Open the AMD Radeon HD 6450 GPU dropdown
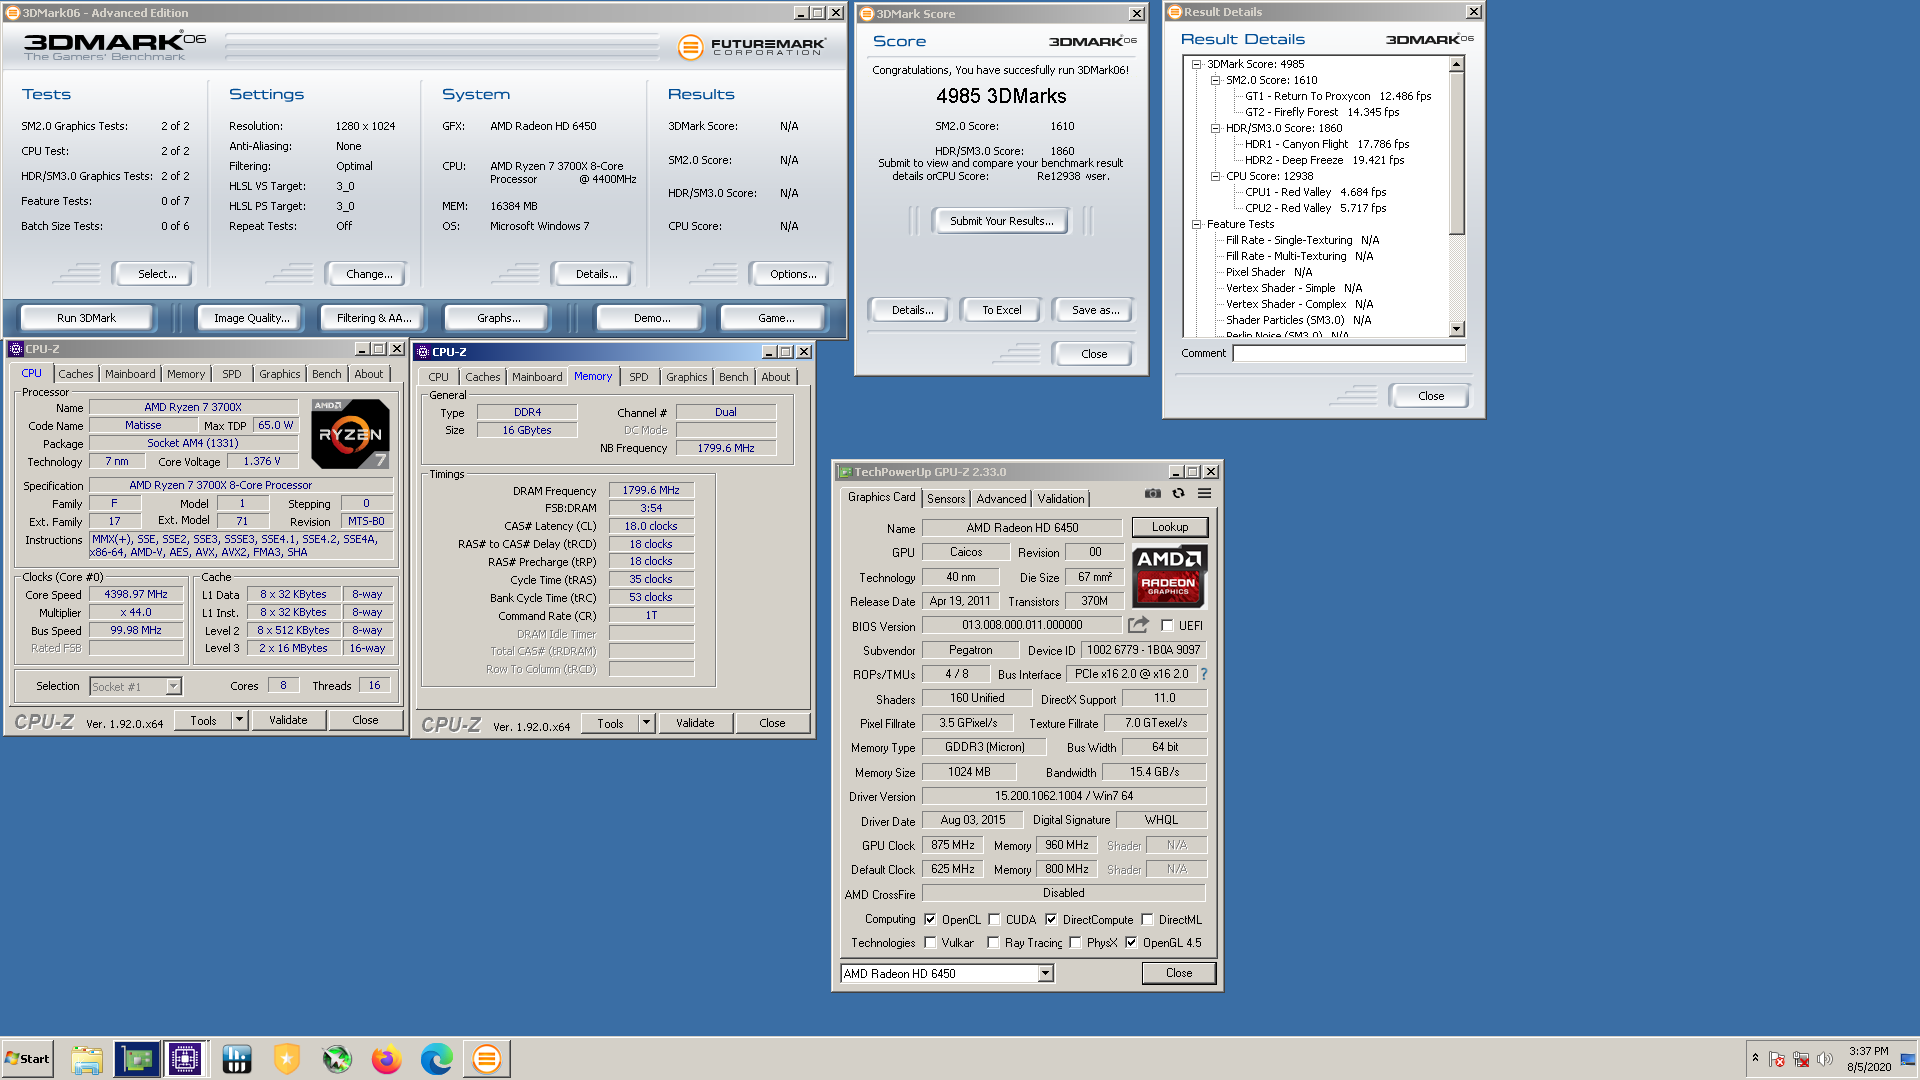1920x1080 pixels. (x=1045, y=974)
